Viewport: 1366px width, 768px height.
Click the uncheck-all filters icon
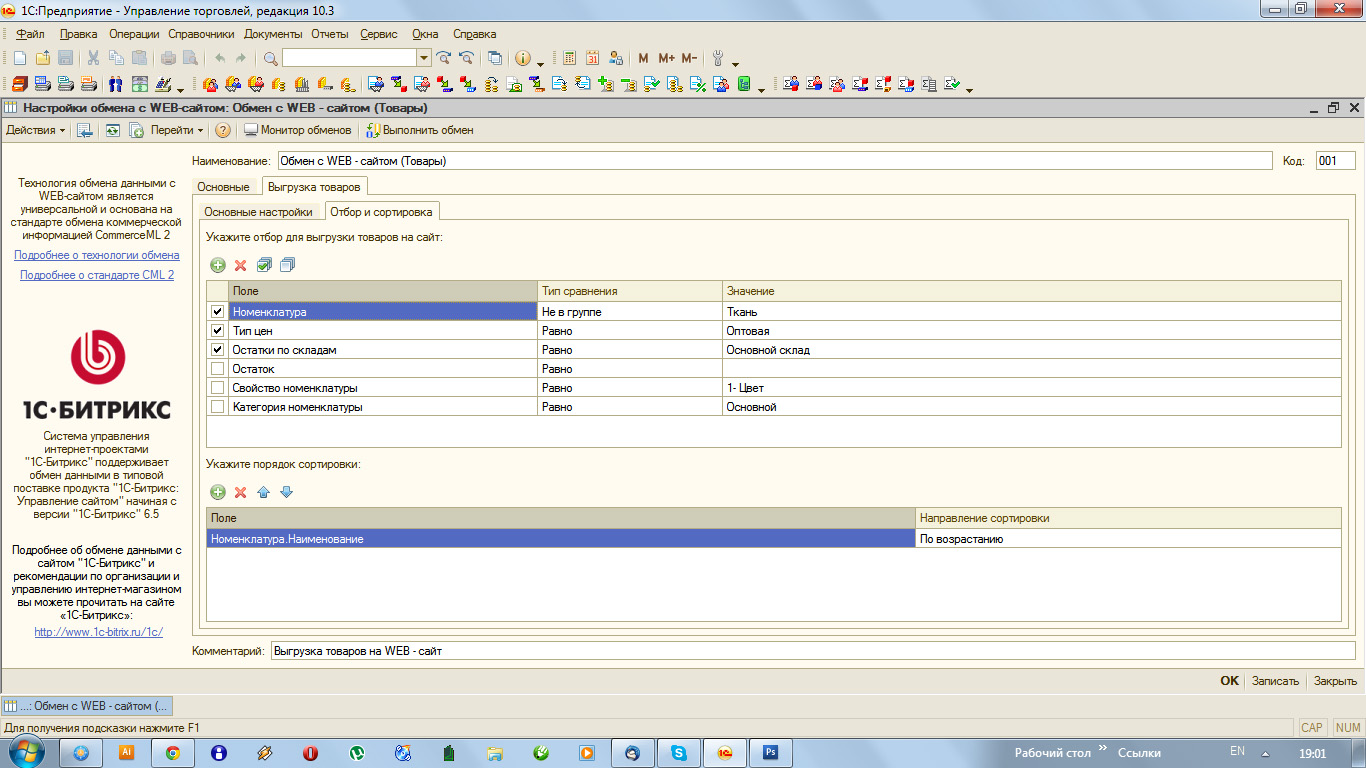point(288,265)
